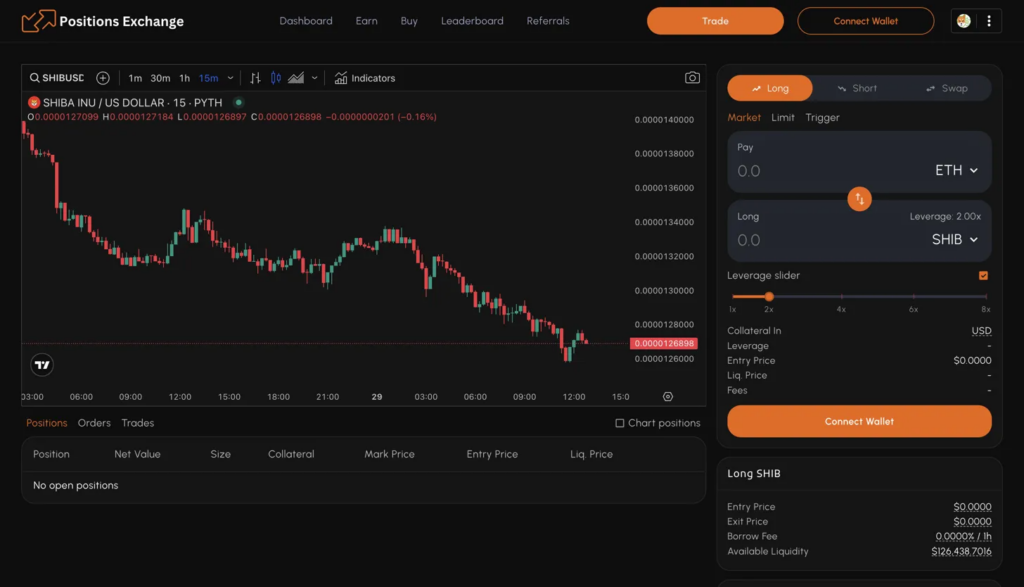Screen dimensions: 1024x587
Task: Set leverage slider to 4x mark
Action: (841, 296)
